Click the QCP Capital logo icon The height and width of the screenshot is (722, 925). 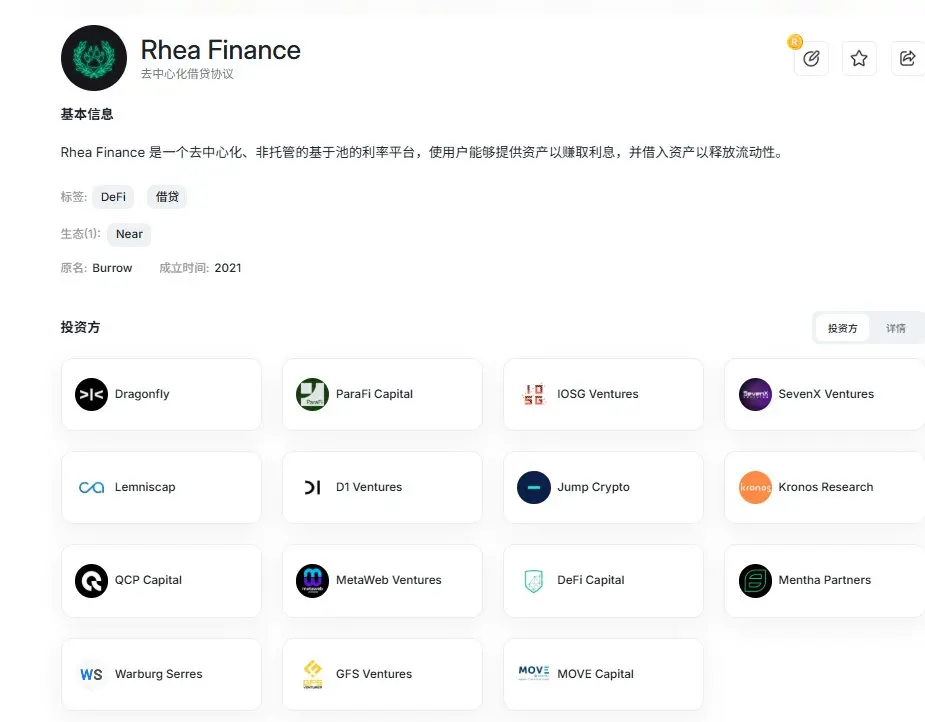pyautogui.click(x=91, y=581)
